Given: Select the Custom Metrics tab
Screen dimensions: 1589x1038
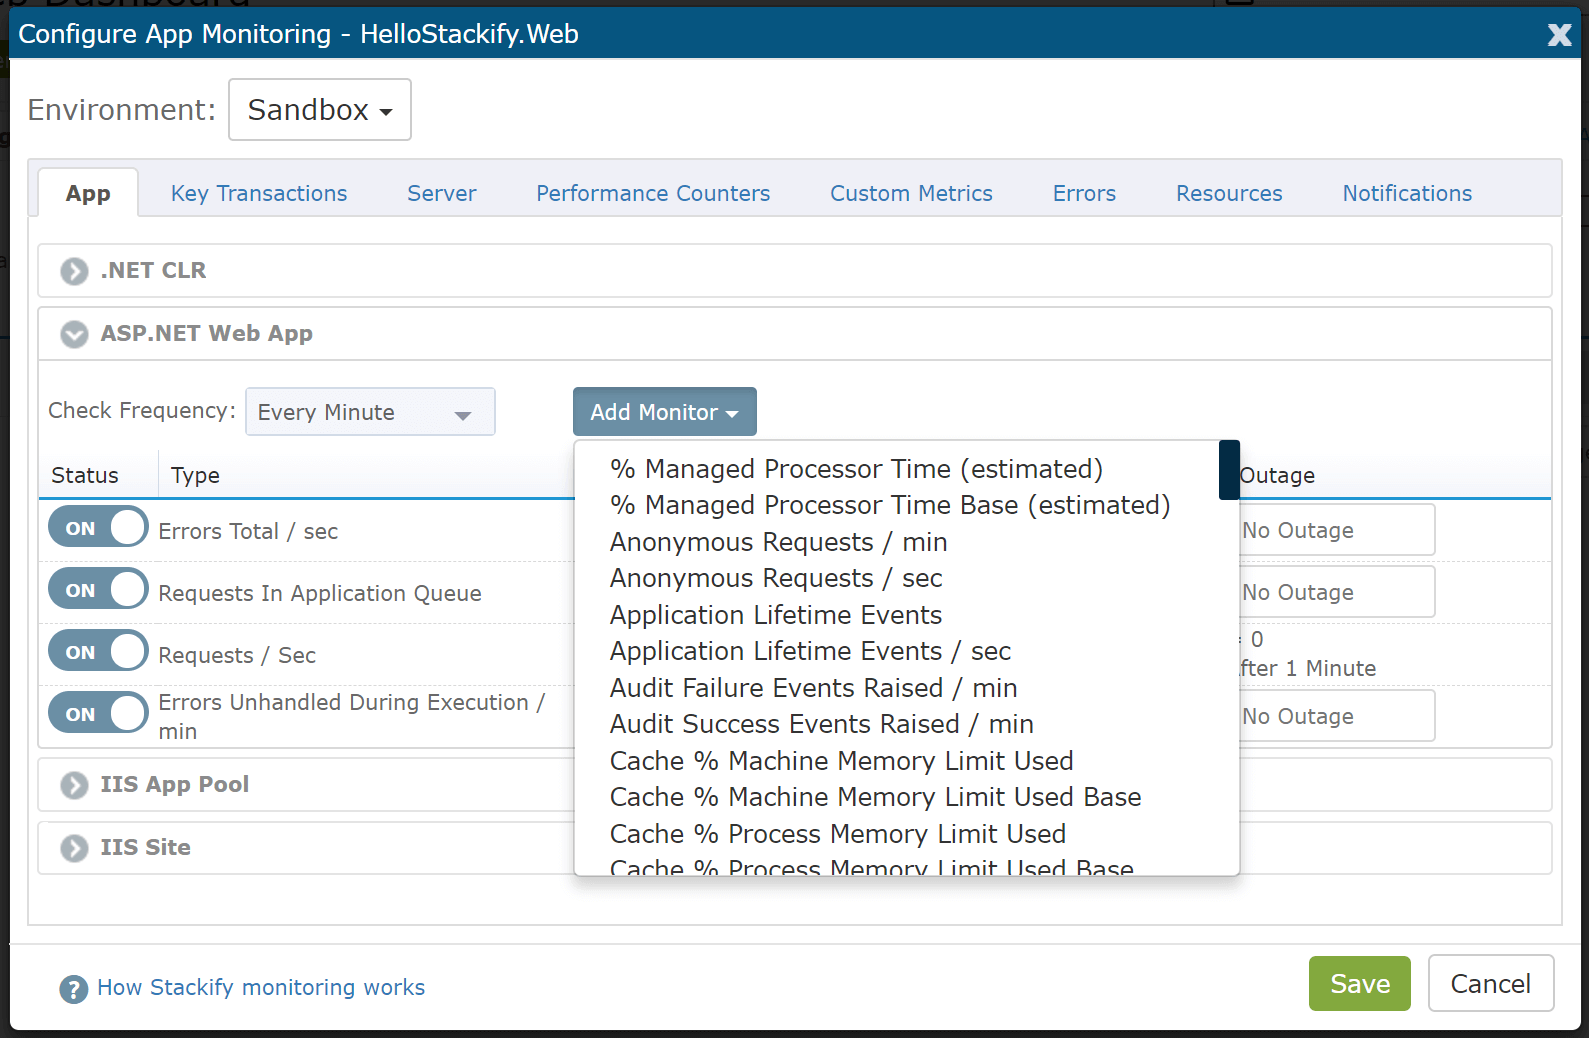Looking at the screenshot, I should tap(911, 194).
